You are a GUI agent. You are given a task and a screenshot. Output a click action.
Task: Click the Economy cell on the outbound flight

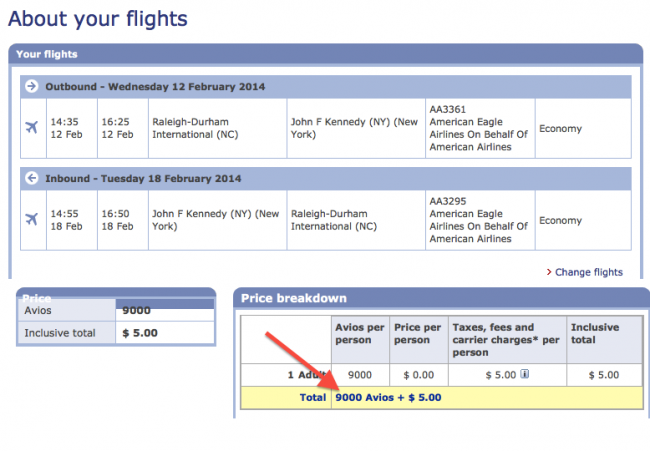pos(560,129)
